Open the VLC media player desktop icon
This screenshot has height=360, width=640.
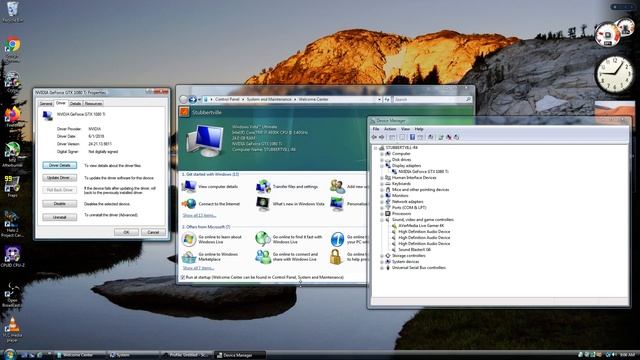click(x=13, y=330)
